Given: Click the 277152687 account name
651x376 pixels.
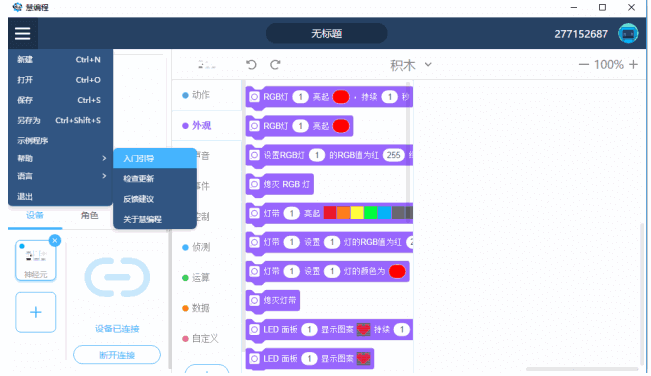Looking at the screenshot, I should [x=581, y=34].
